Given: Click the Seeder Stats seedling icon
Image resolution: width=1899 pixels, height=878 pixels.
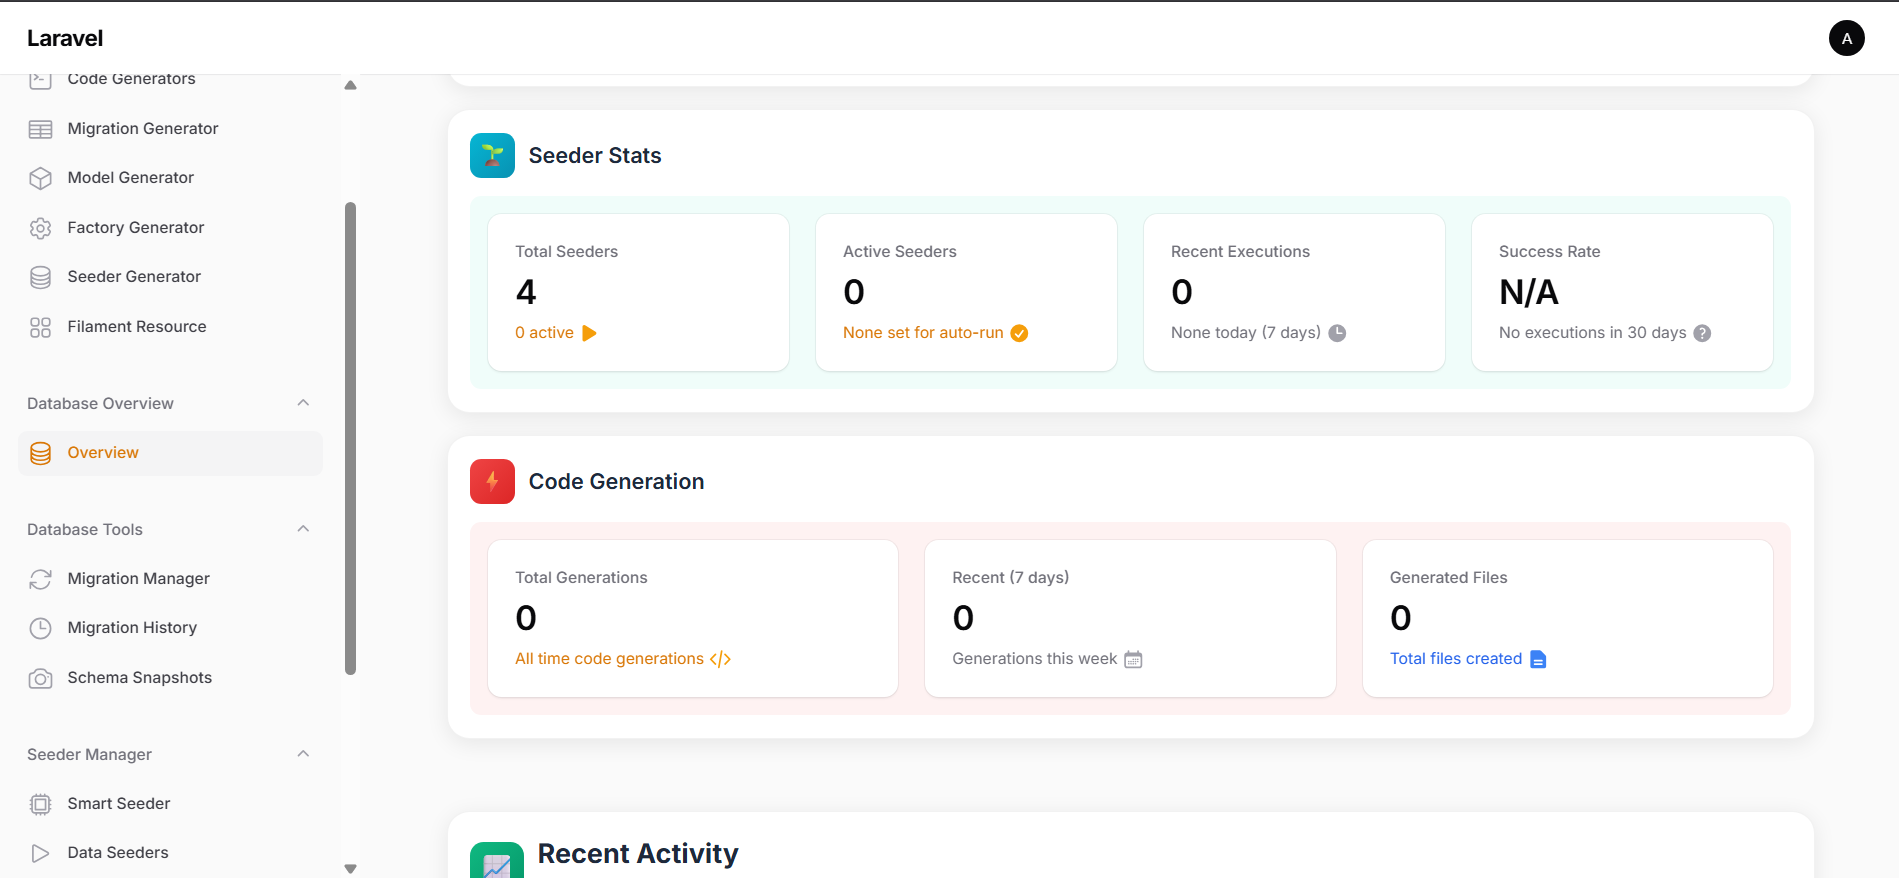Looking at the screenshot, I should [x=492, y=155].
